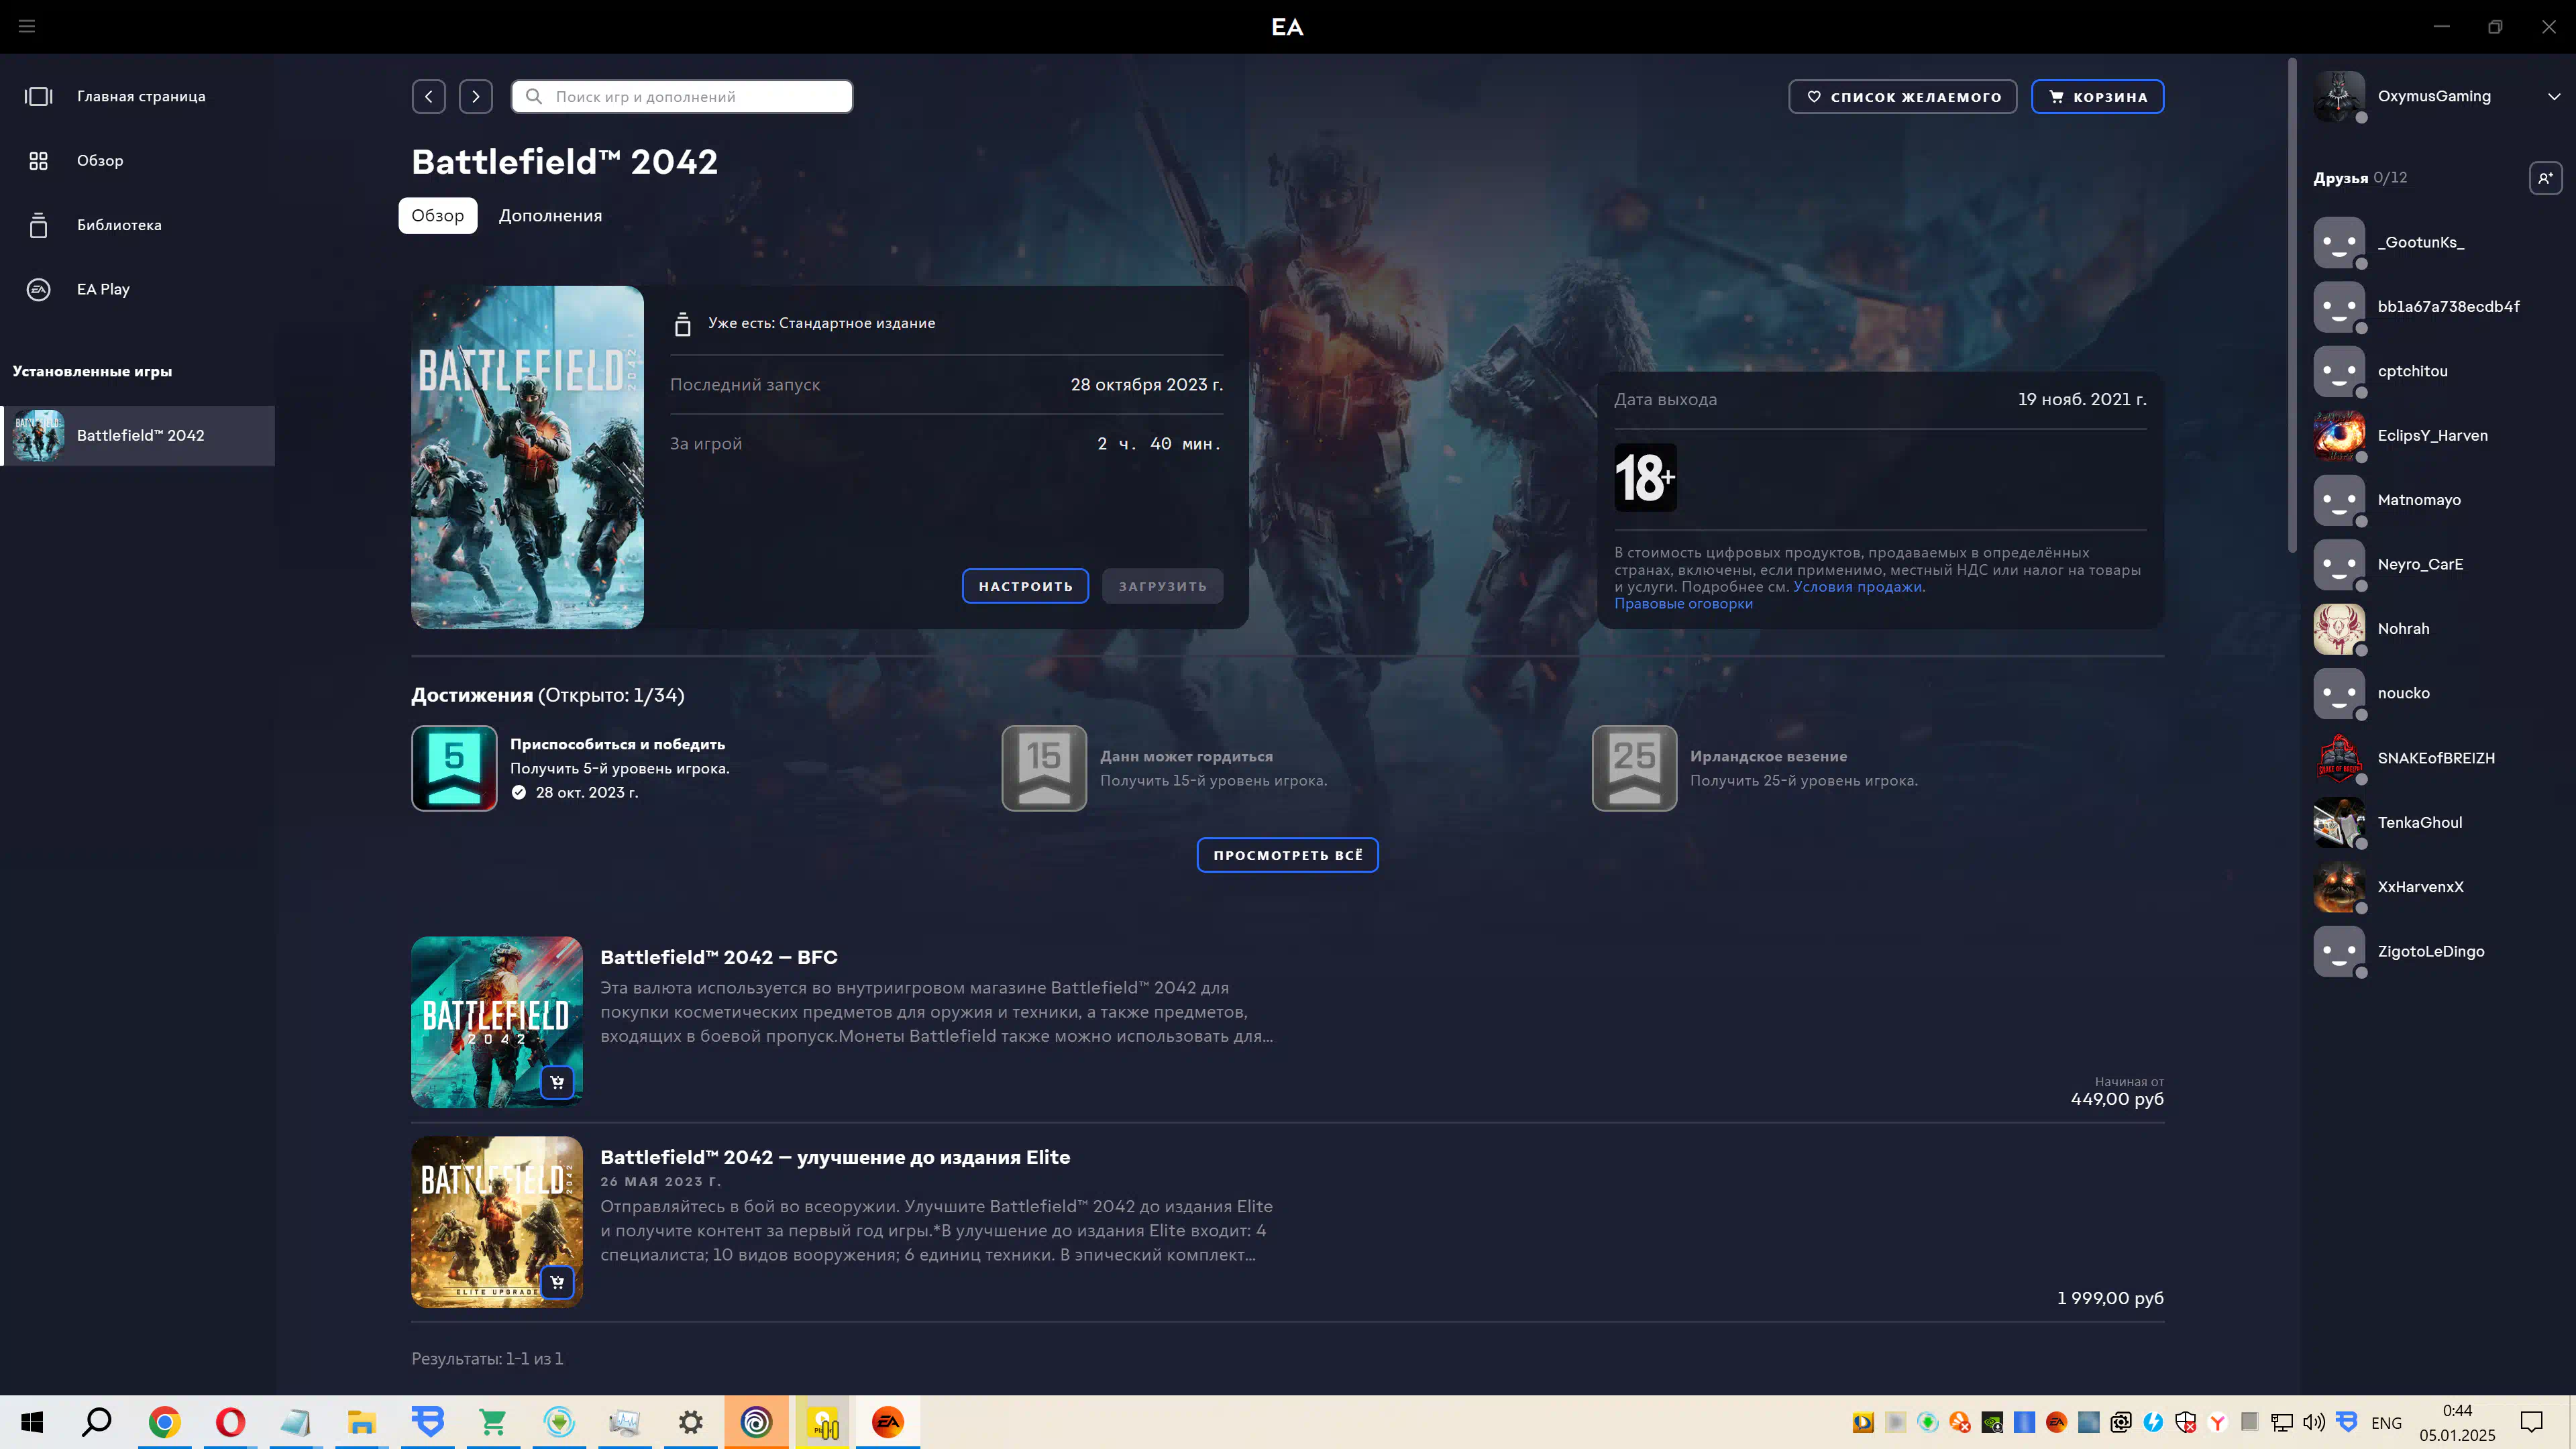2576x1449 pixels.
Task: Select the Обзор tab under game title
Action: [x=438, y=216]
